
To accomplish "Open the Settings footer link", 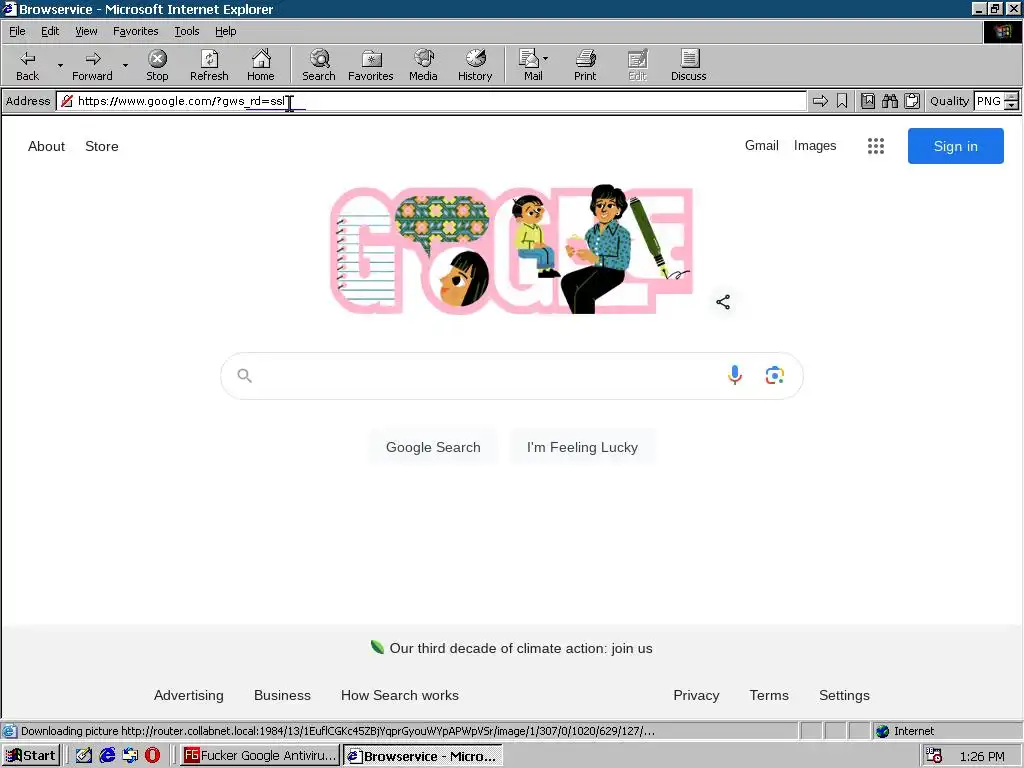I will (x=844, y=696).
